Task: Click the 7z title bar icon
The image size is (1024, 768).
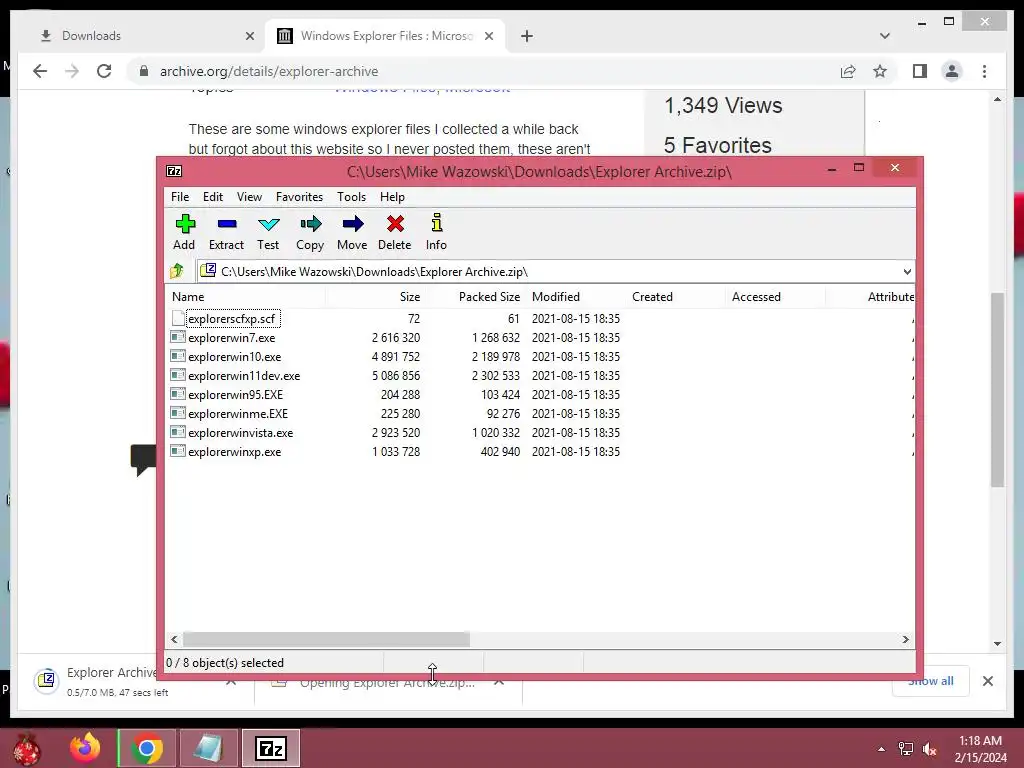Action: (174, 171)
